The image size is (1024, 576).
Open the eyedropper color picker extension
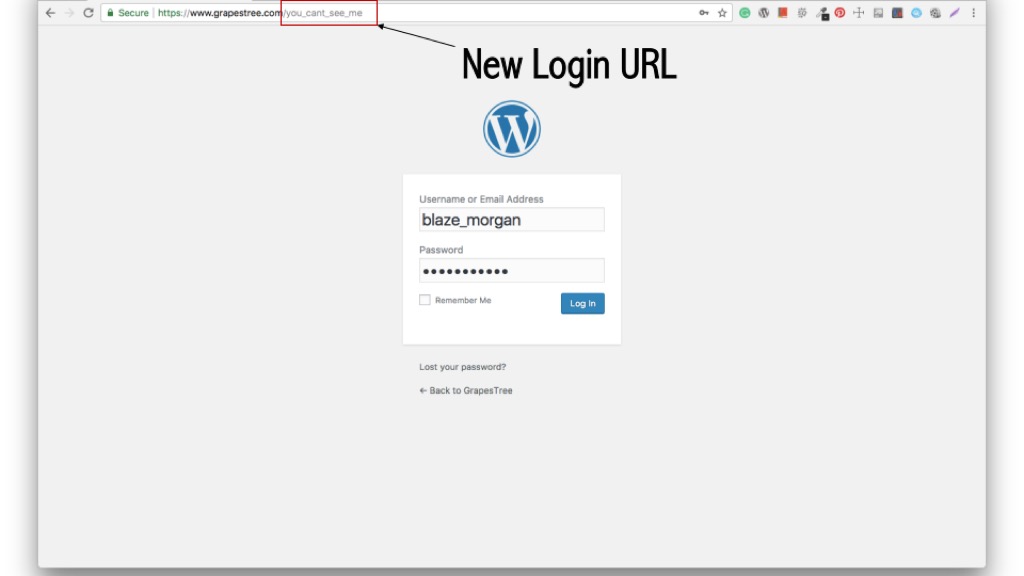click(x=822, y=13)
